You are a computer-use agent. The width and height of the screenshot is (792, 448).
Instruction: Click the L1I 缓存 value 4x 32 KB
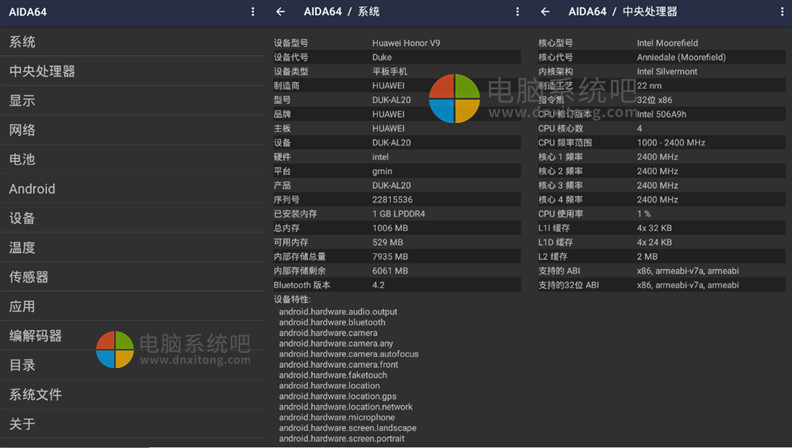coord(654,228)
